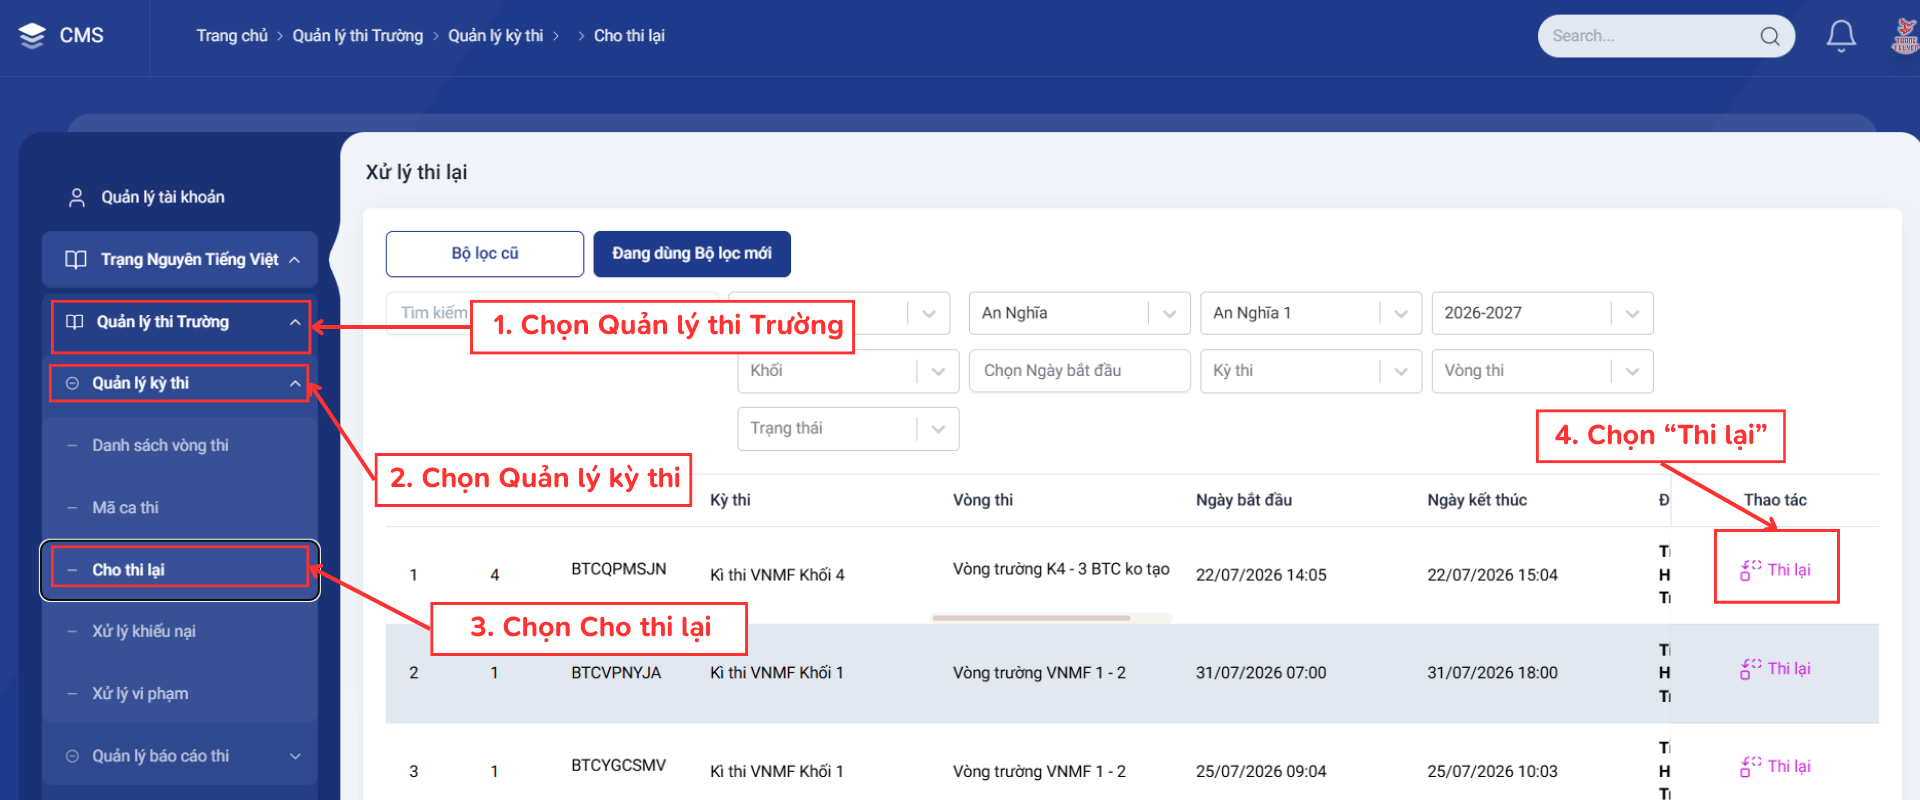Open the An Nghĩa dropdown

(x=1079, y=313)
